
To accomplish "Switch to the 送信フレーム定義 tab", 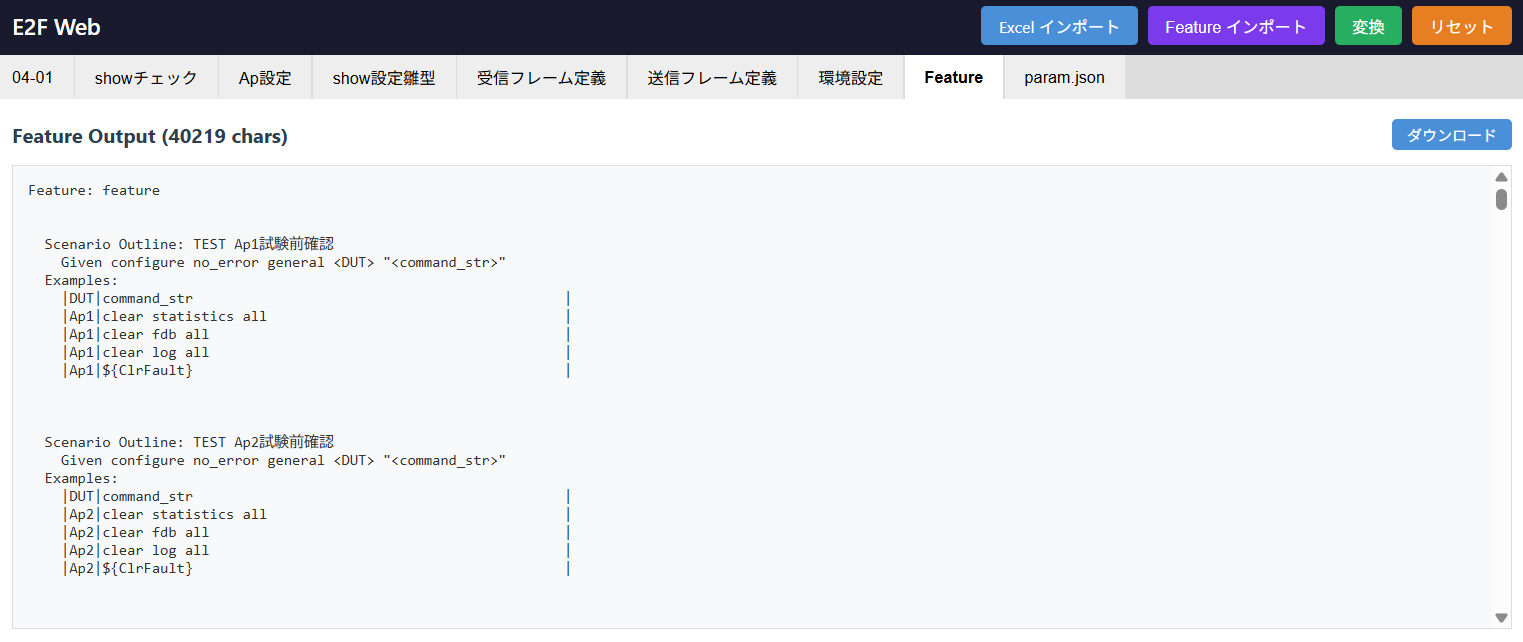I will click(x=711, y=77).
